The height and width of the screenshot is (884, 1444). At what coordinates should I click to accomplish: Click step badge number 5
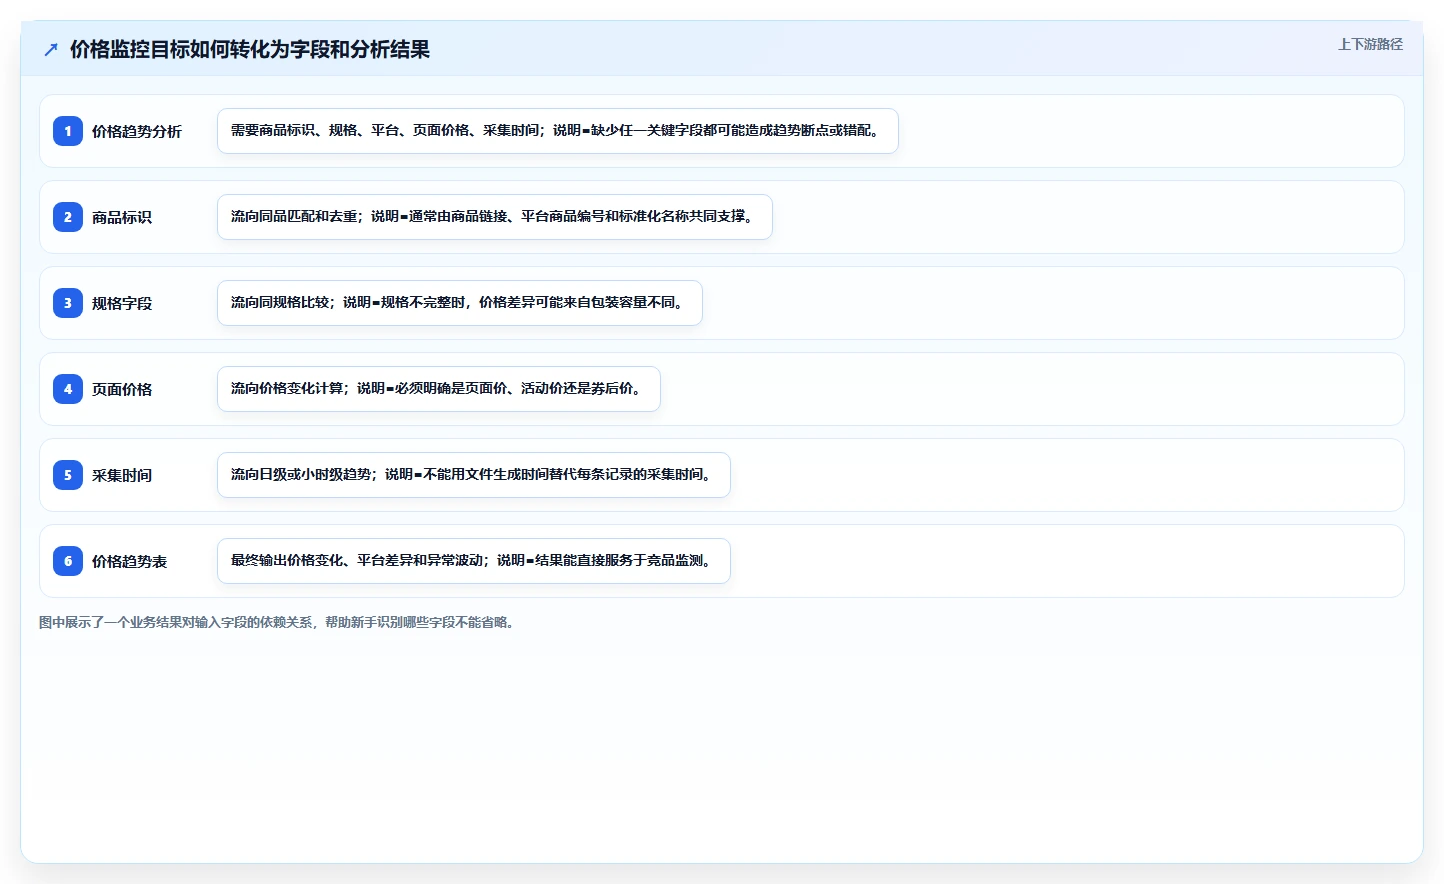coord(68,475)
